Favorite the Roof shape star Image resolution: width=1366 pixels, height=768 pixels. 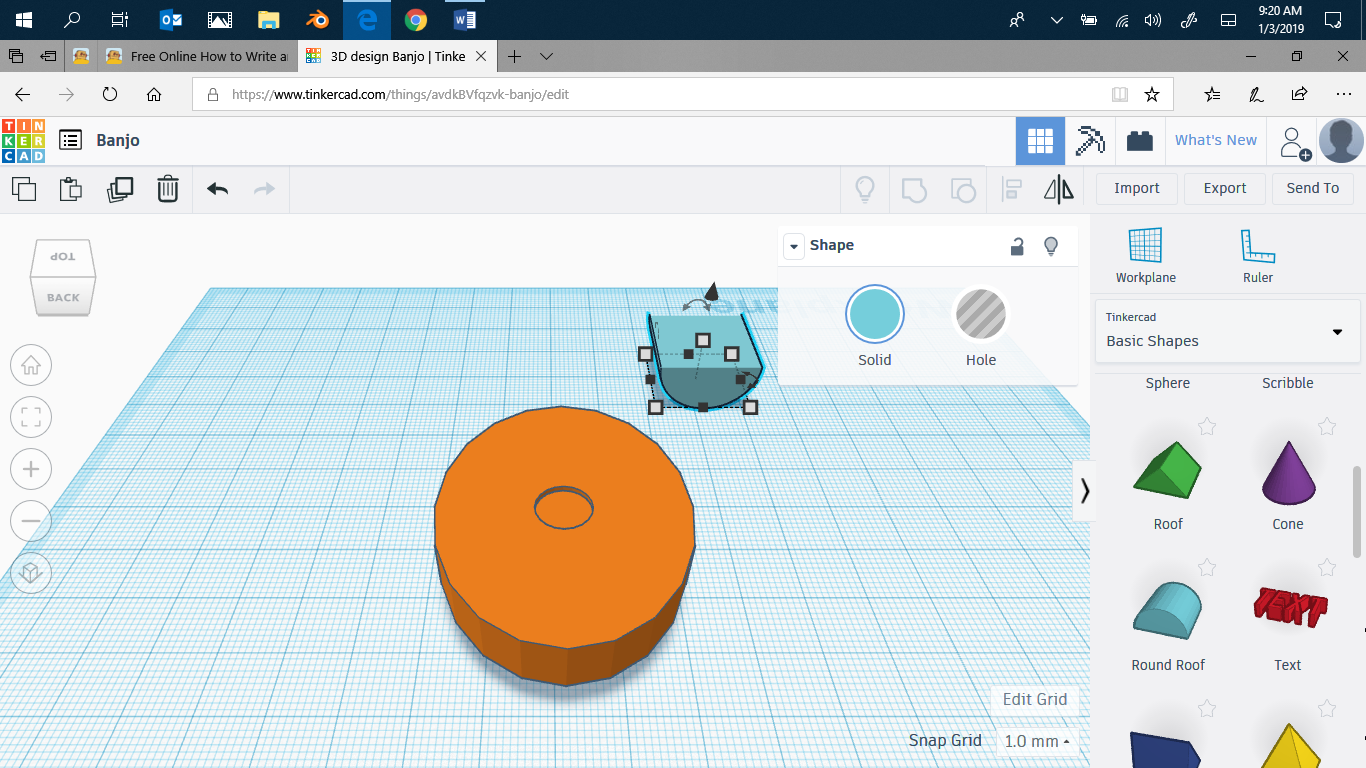(1207, 427)
